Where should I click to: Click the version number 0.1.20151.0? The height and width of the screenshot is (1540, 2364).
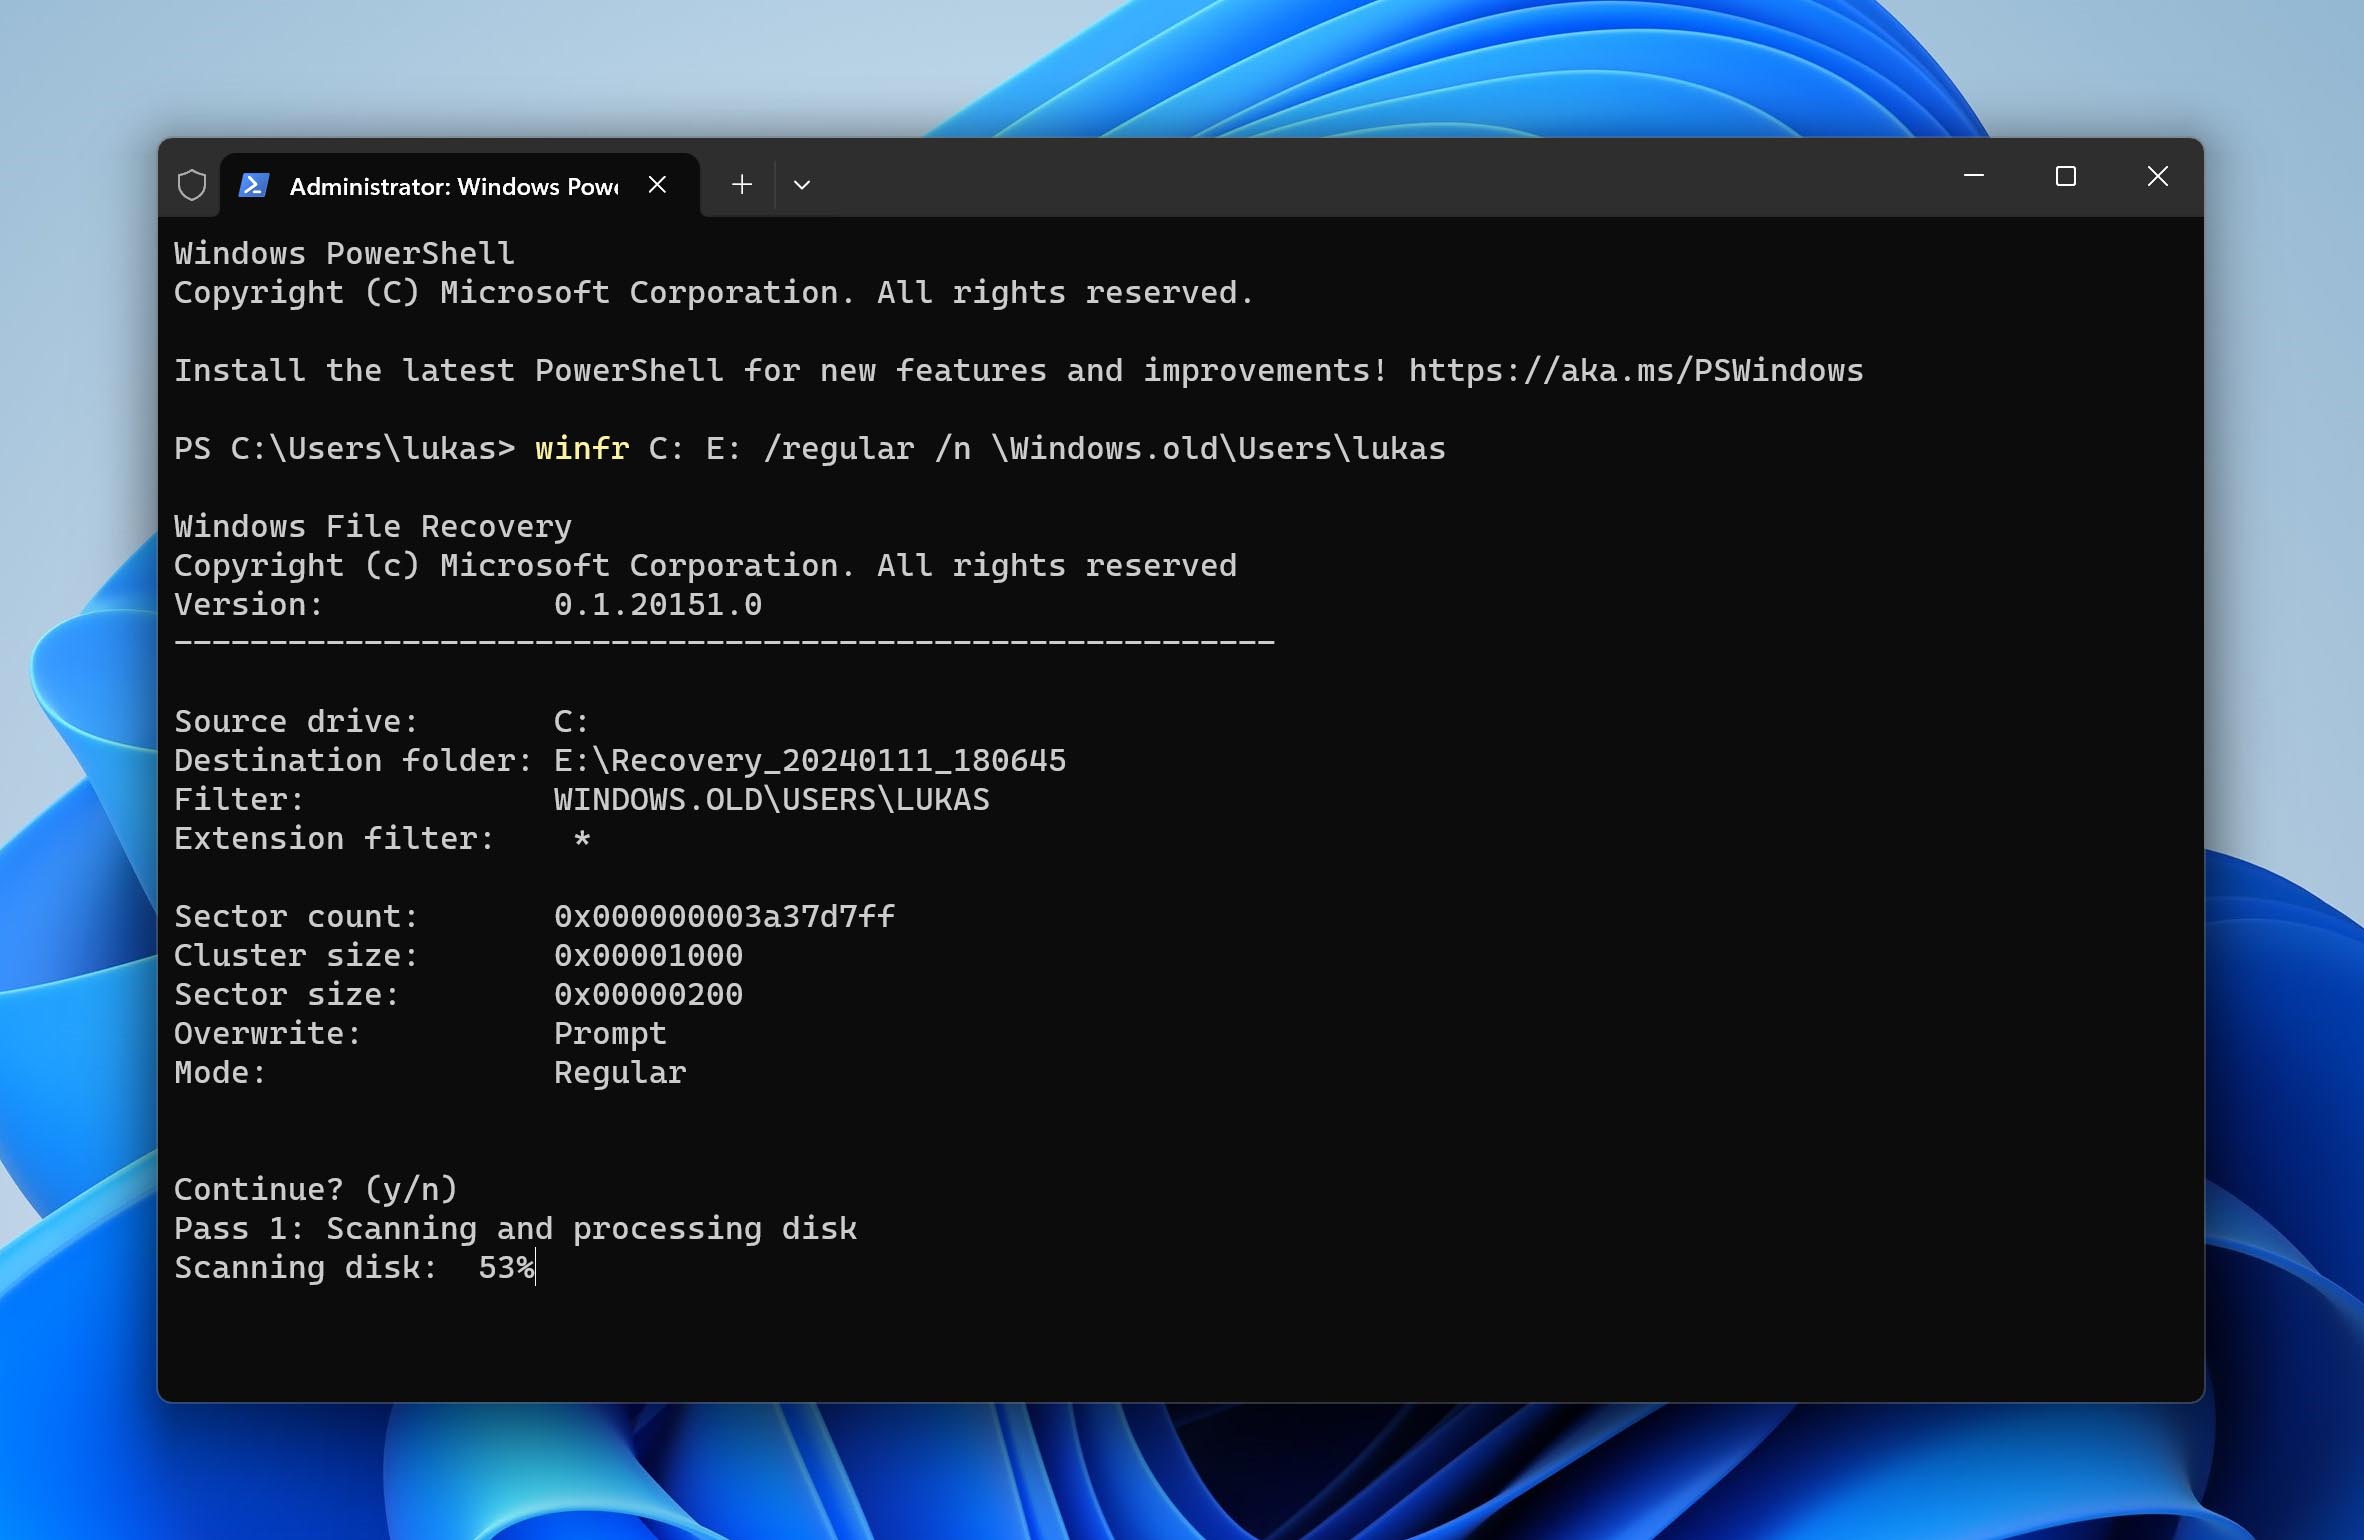[x=657, y=605]
